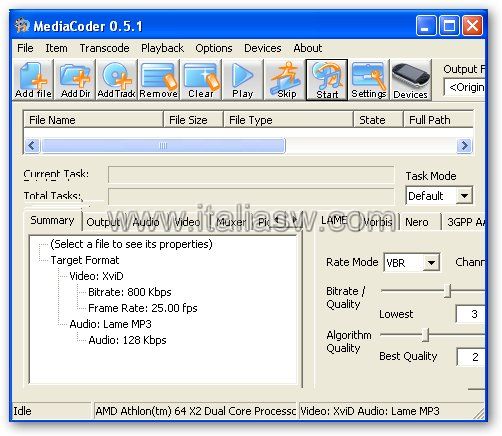Switch to the Muxer tab
The width and height of the screenshot is (502, 436).
pos(231,222)
